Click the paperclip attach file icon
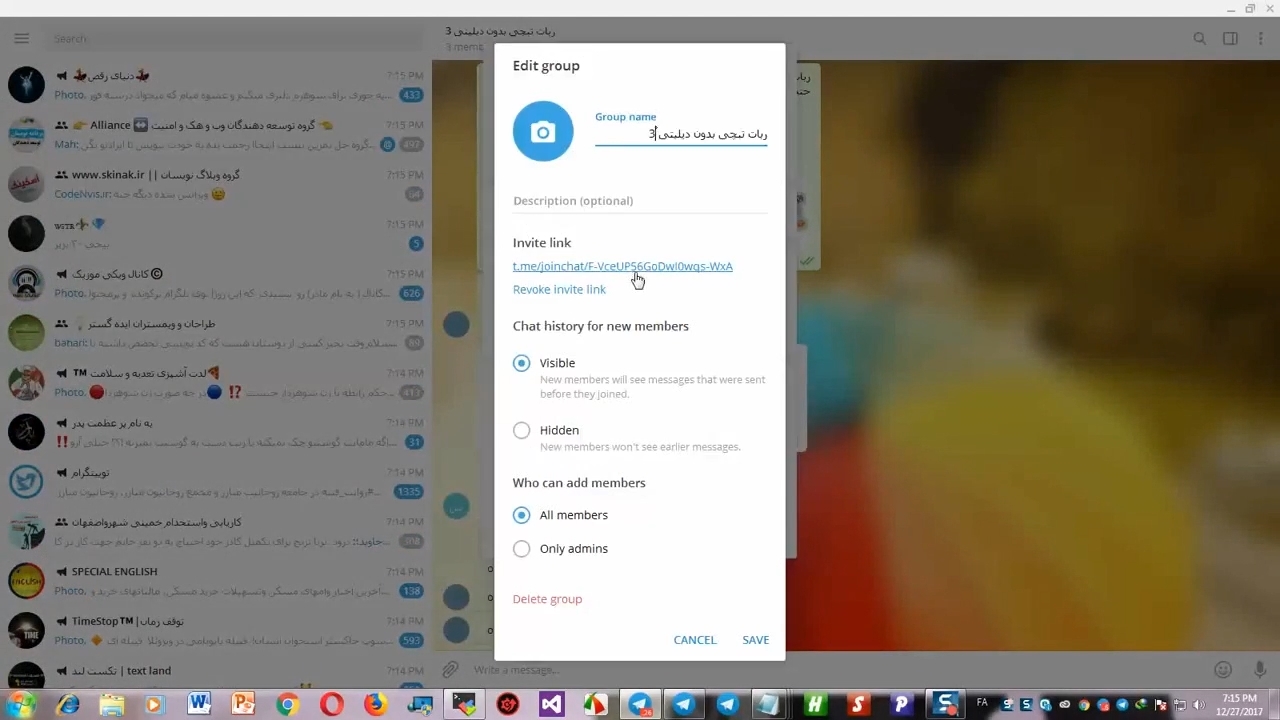This screenshot has width=1280, height=720. pos(451,670)
